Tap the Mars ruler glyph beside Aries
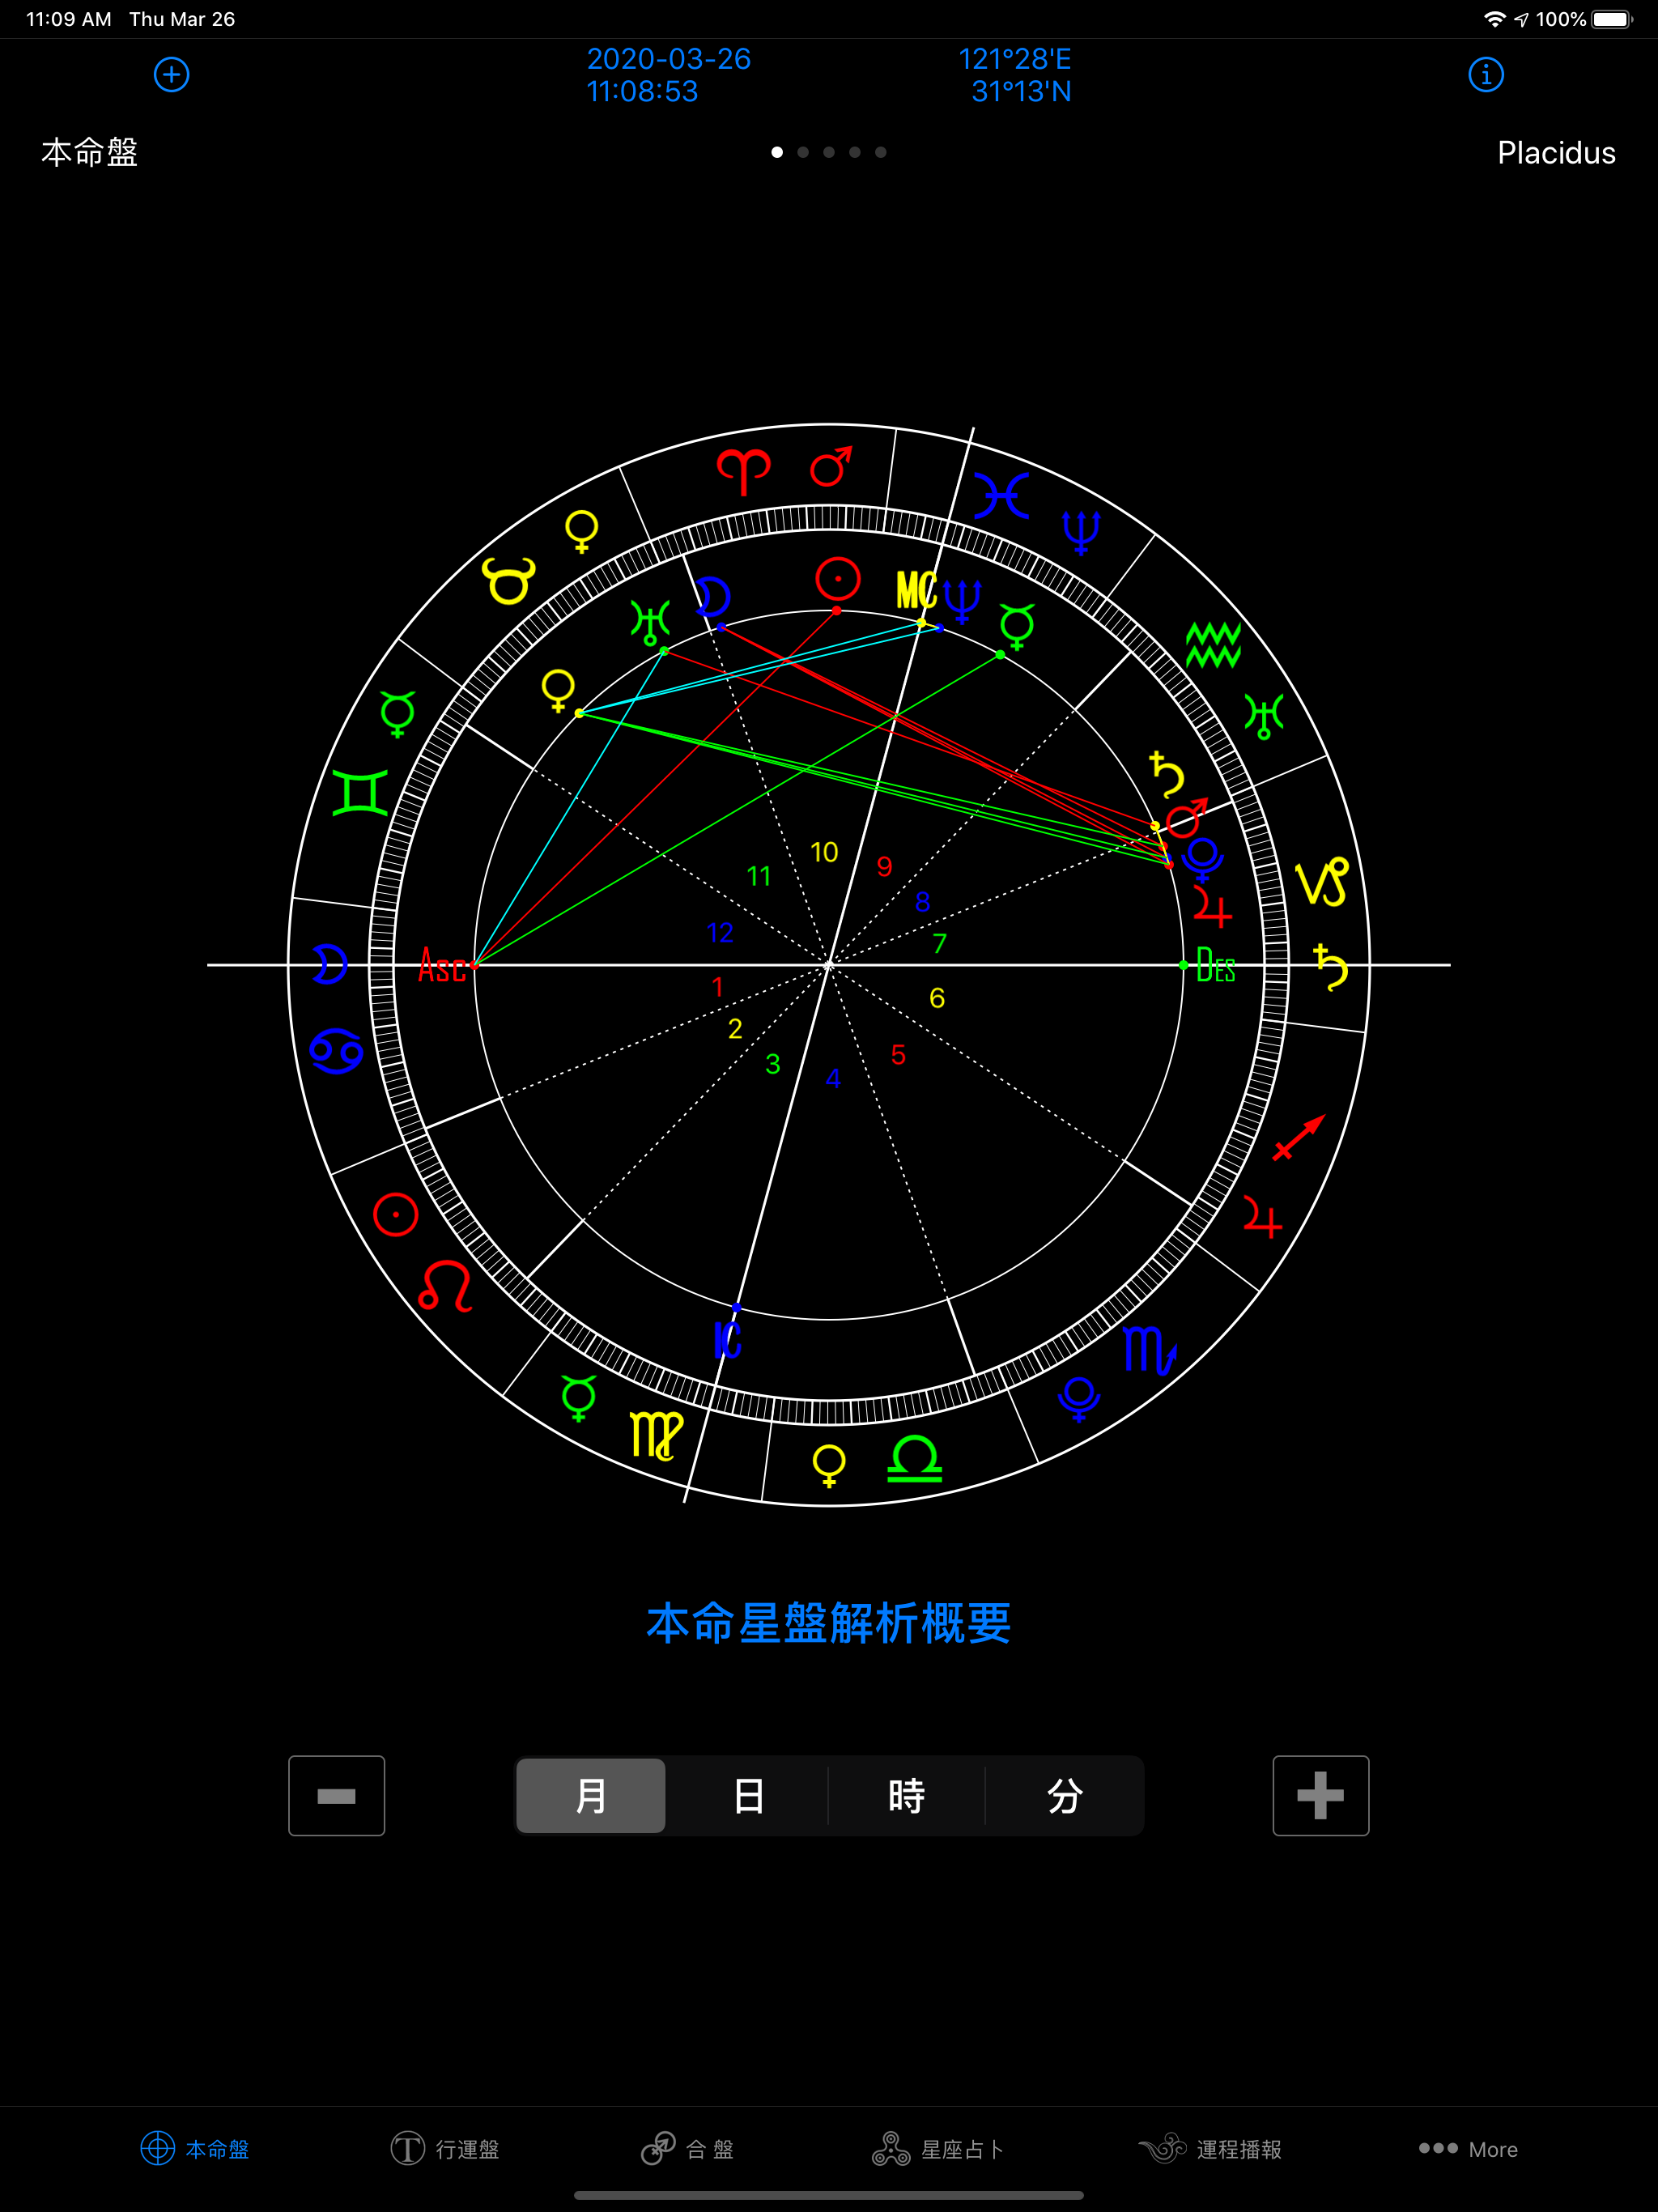Viewport: 1658px width, 2212px height. coord(831,466)
